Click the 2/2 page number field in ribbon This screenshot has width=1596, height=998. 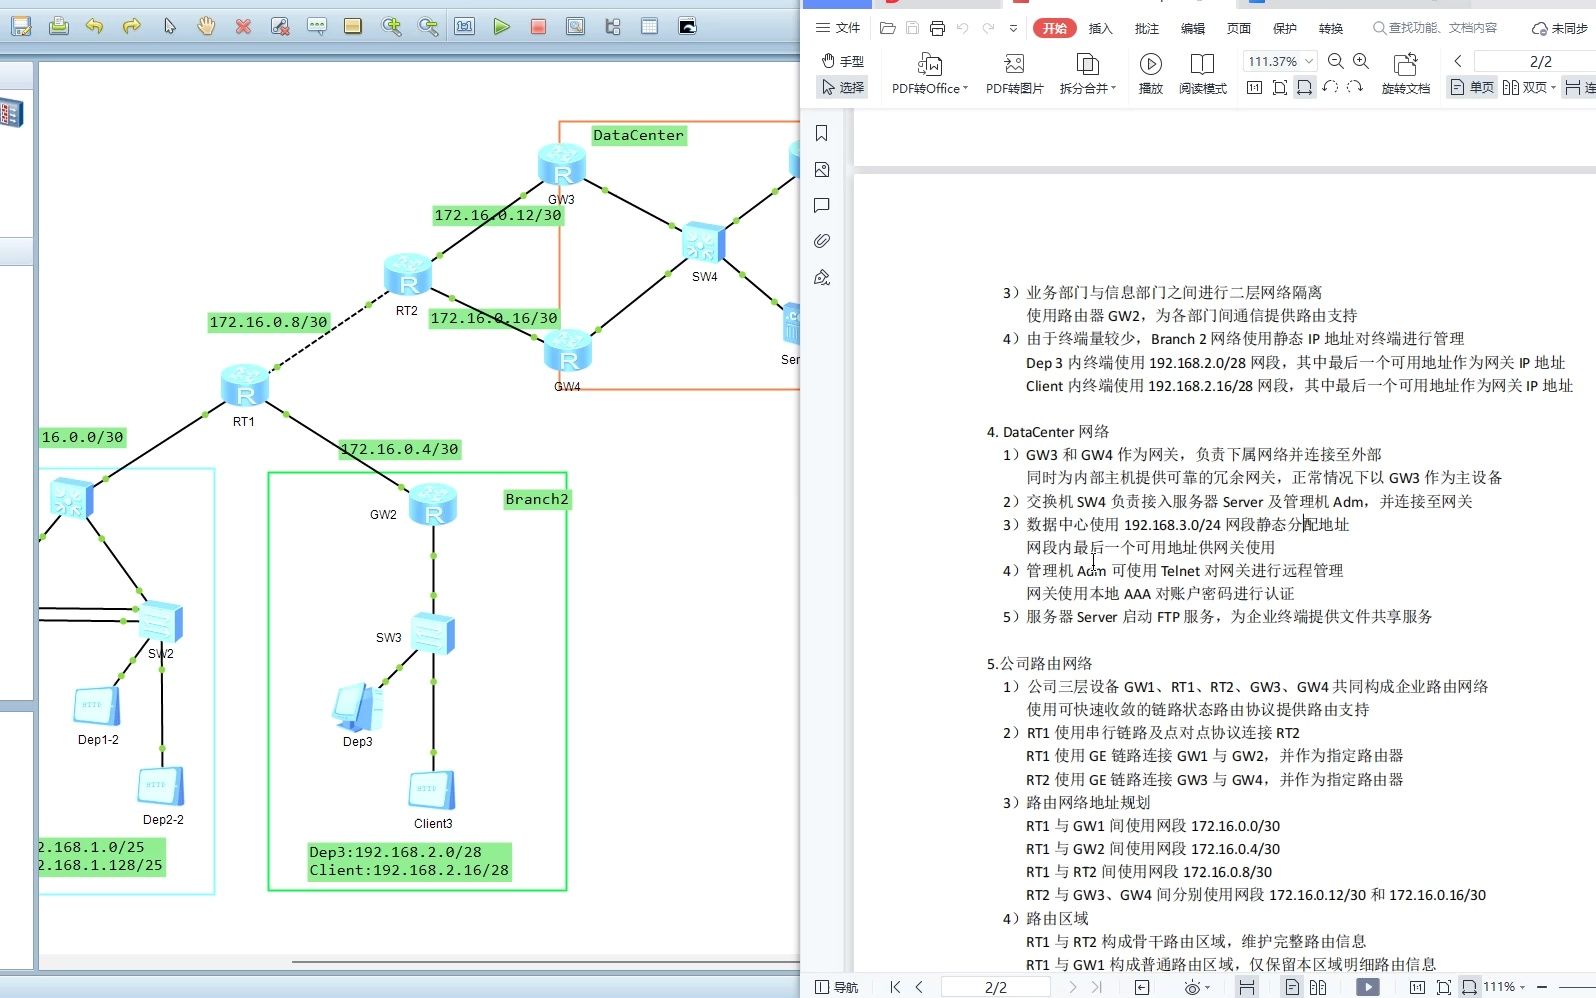point(1540,61)
